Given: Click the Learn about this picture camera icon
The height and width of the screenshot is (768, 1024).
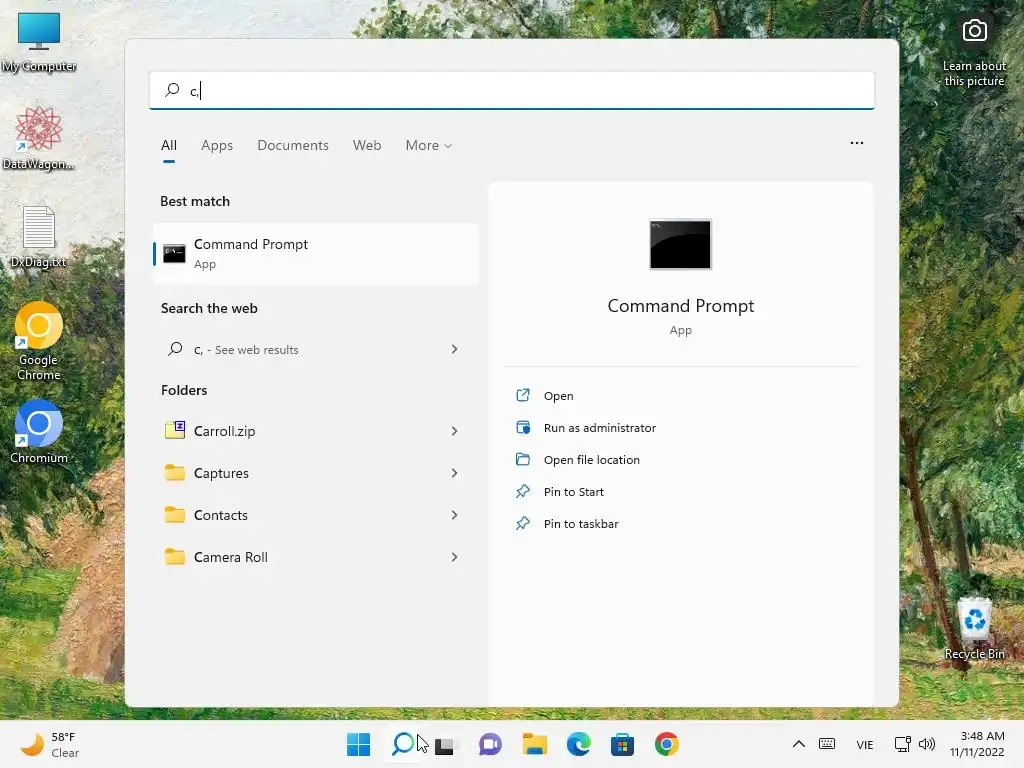Looking at the screenshot, I should point(974,31).
